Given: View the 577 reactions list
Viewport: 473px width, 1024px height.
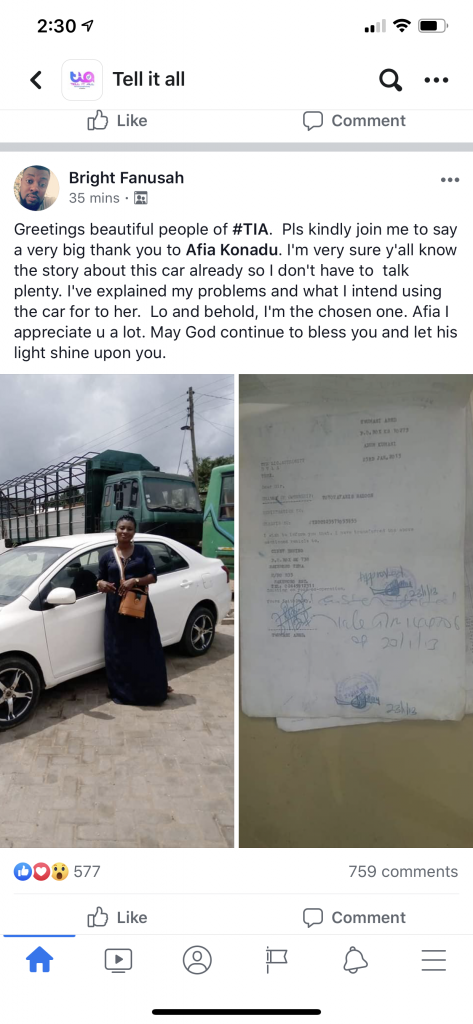Looking at the screenshot, I should [57, 871].
